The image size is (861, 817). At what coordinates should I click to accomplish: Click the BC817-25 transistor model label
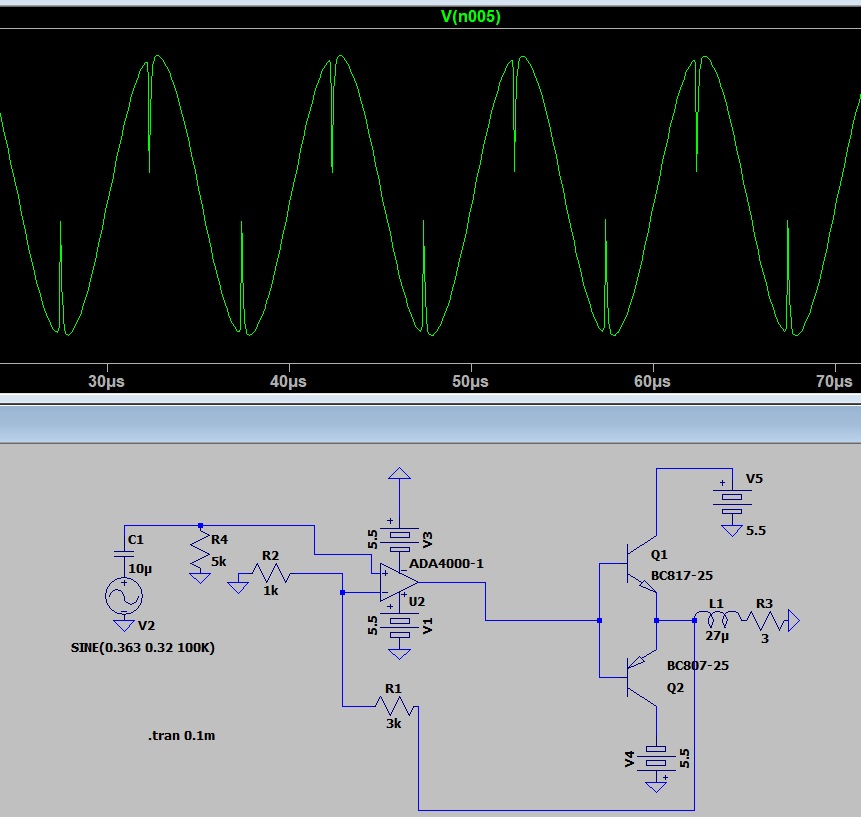[x=682, y=575]
